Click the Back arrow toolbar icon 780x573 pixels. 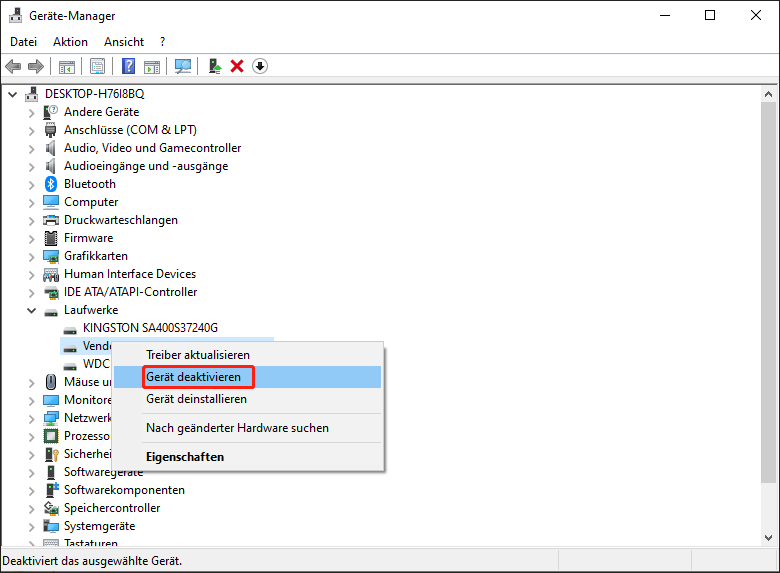13,66
